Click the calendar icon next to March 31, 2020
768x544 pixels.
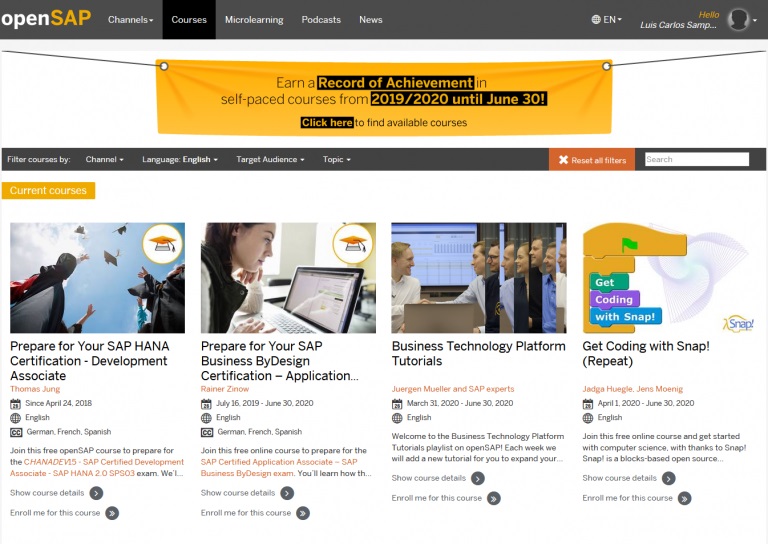coord(397,404)
